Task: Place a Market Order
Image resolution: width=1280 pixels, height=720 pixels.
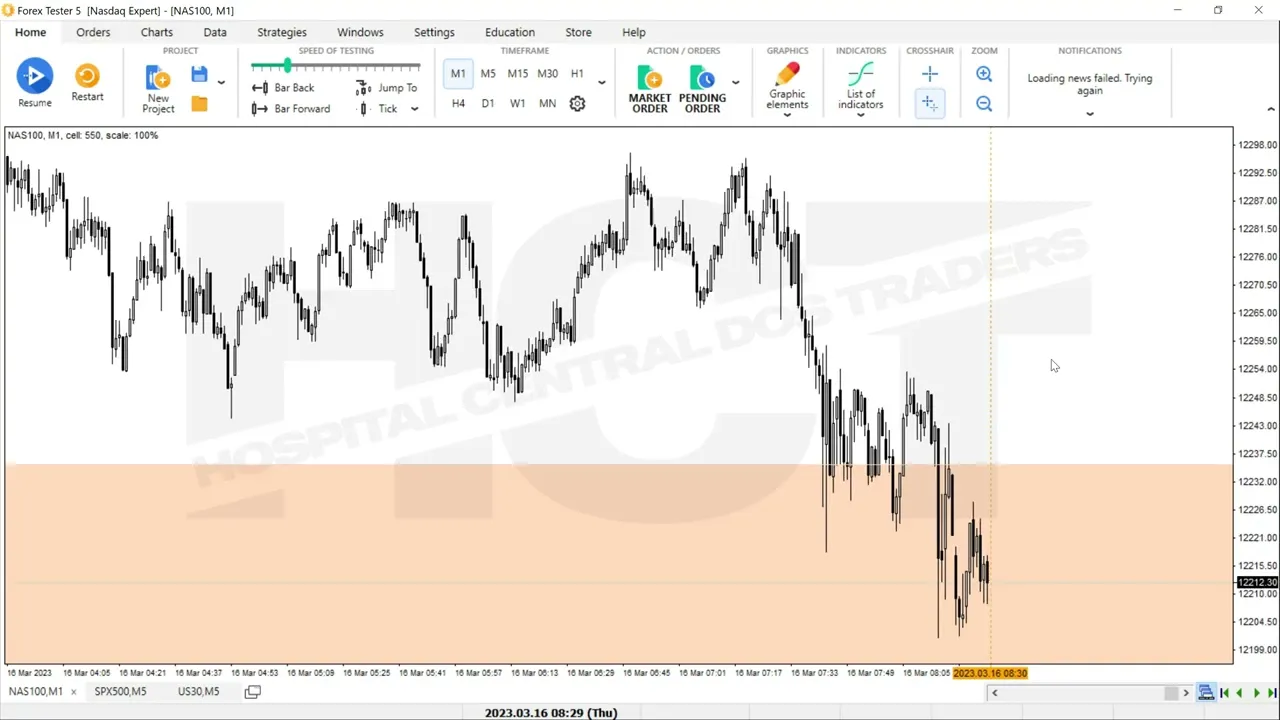Action: pos(650,89)
